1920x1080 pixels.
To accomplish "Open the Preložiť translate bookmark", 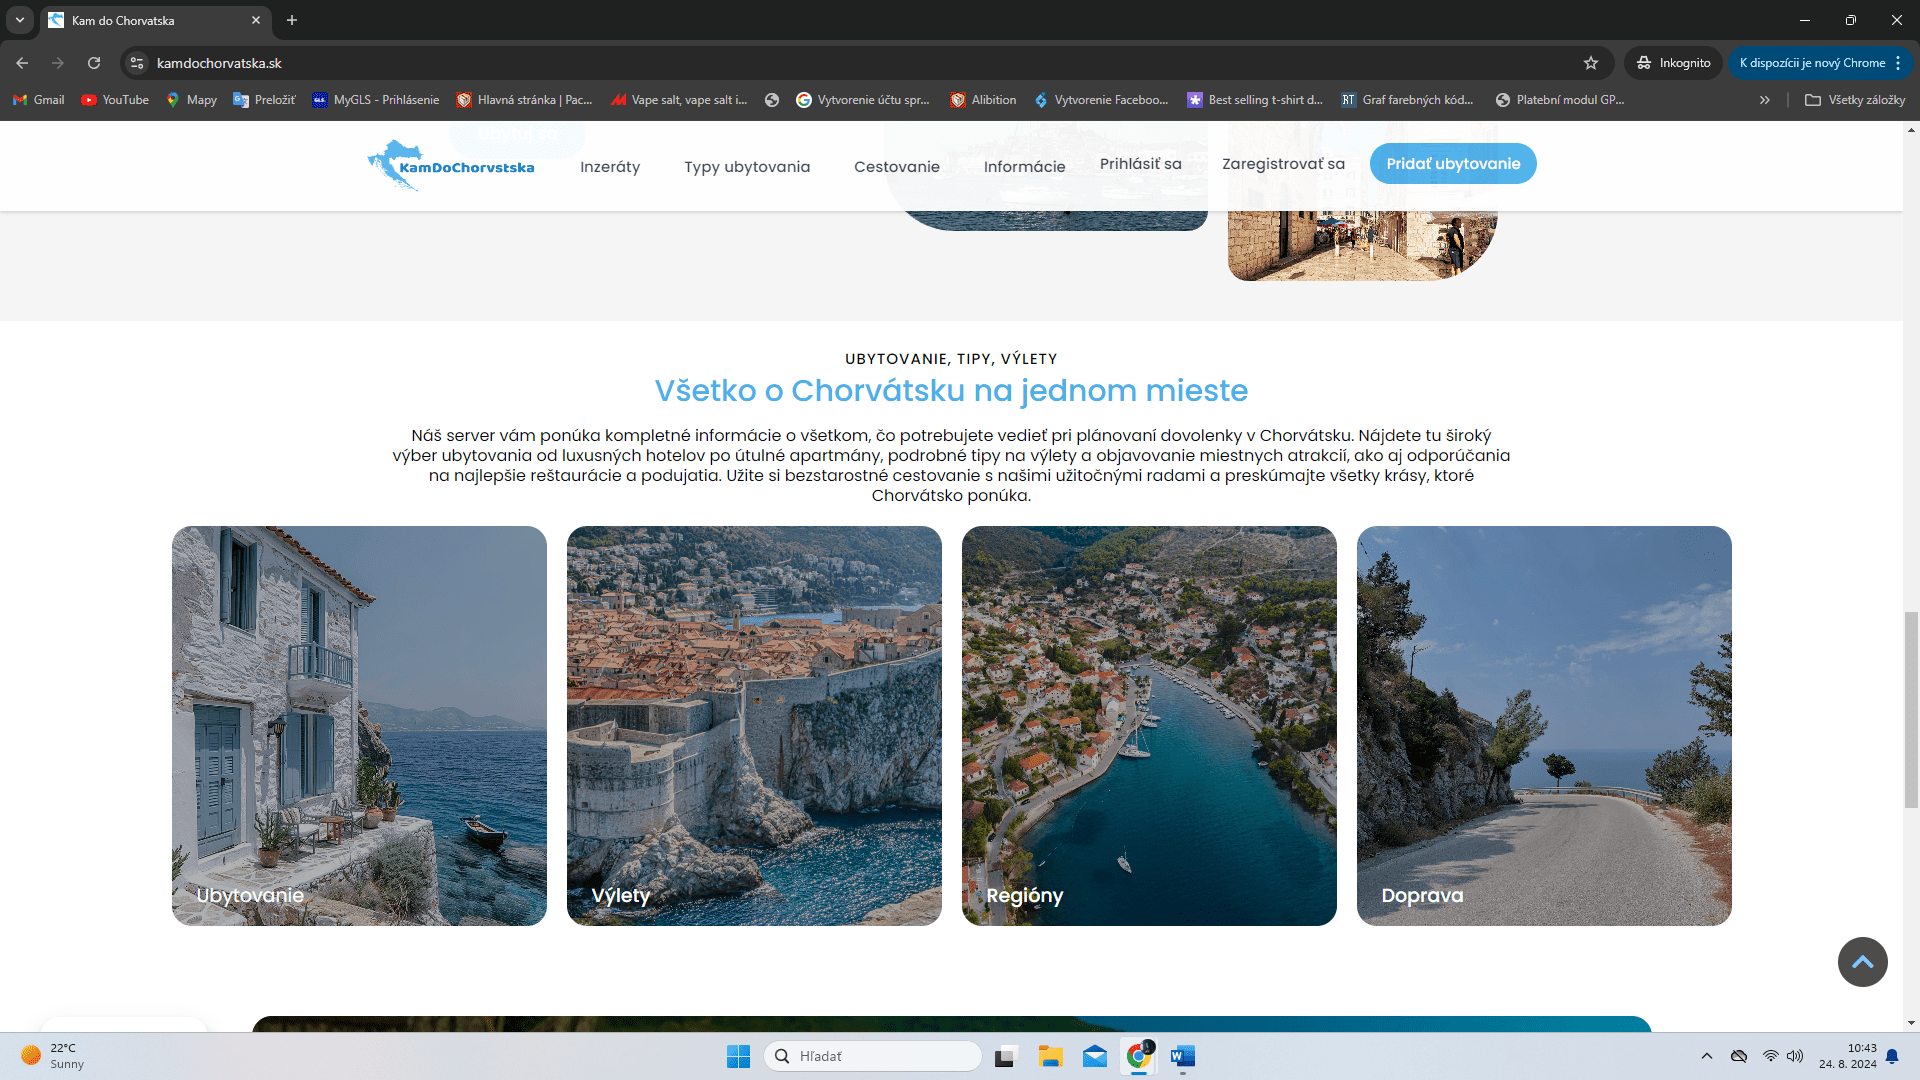I will coord(264,100).
